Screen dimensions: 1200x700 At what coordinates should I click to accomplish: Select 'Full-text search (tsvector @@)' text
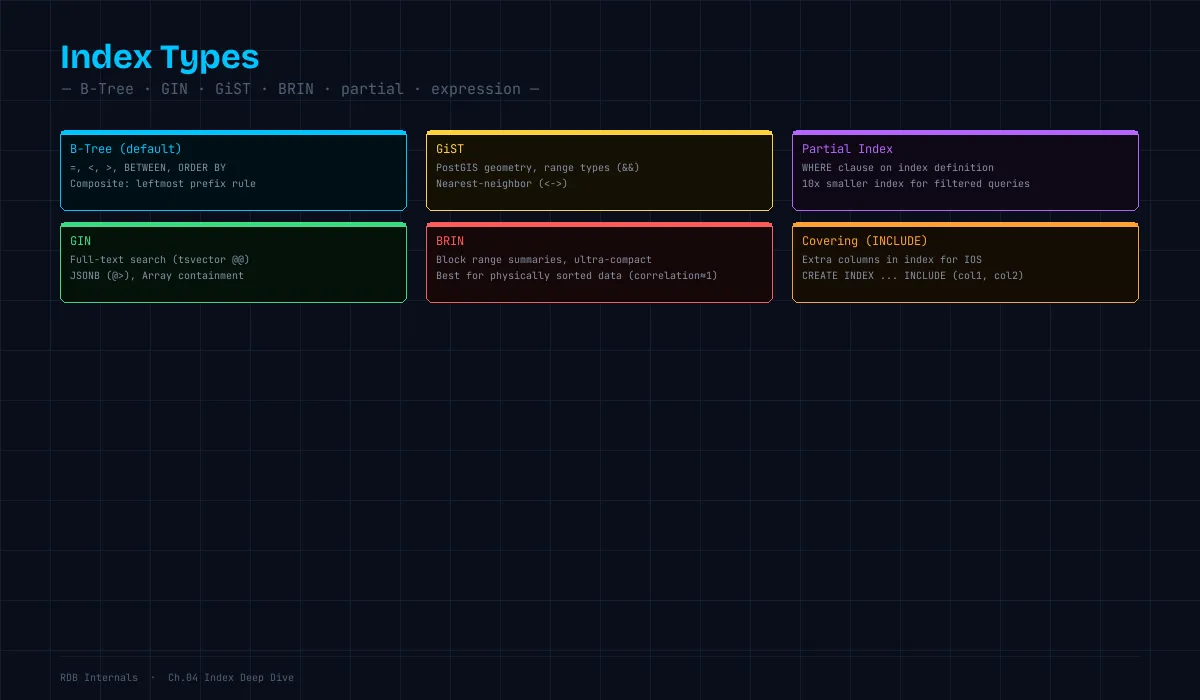160,260
